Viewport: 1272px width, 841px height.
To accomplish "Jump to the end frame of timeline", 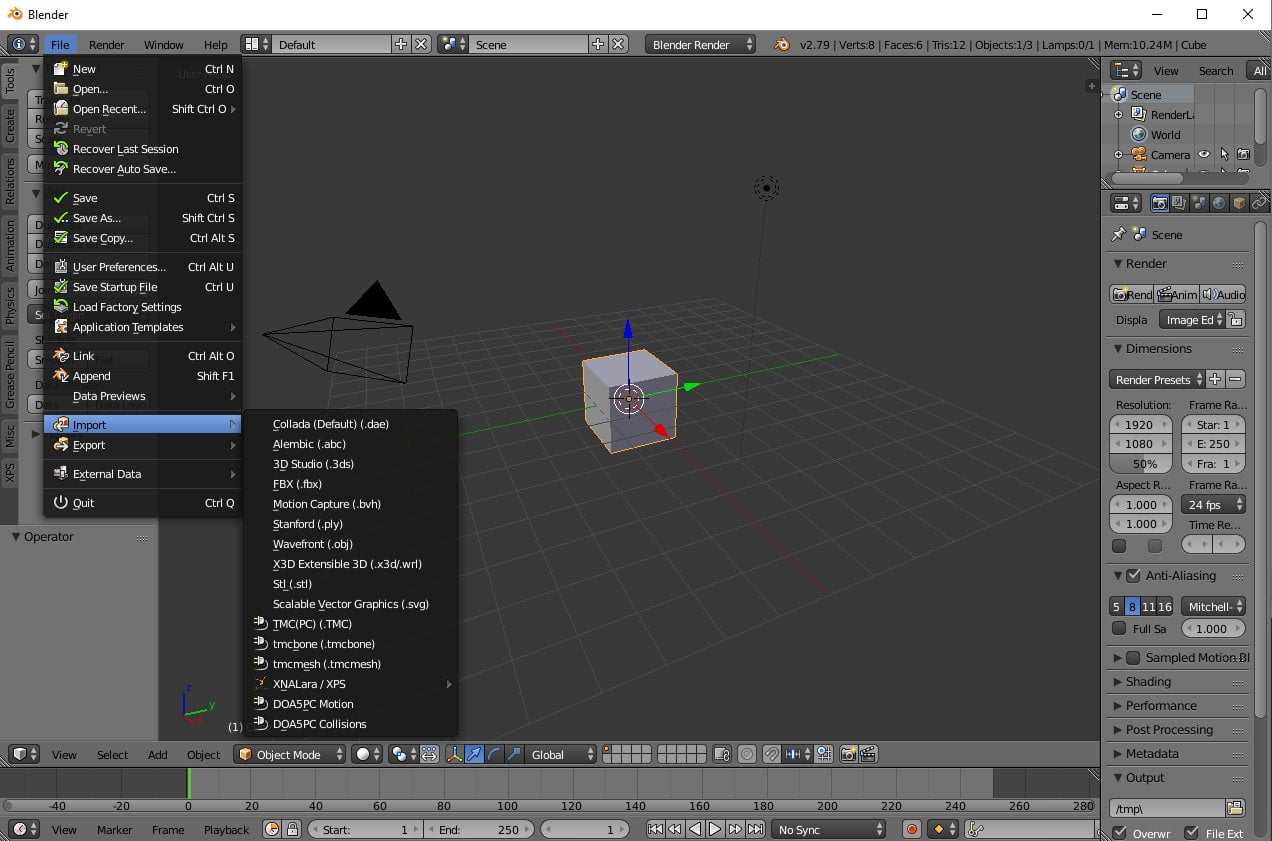I will click(x=756, y=830).
